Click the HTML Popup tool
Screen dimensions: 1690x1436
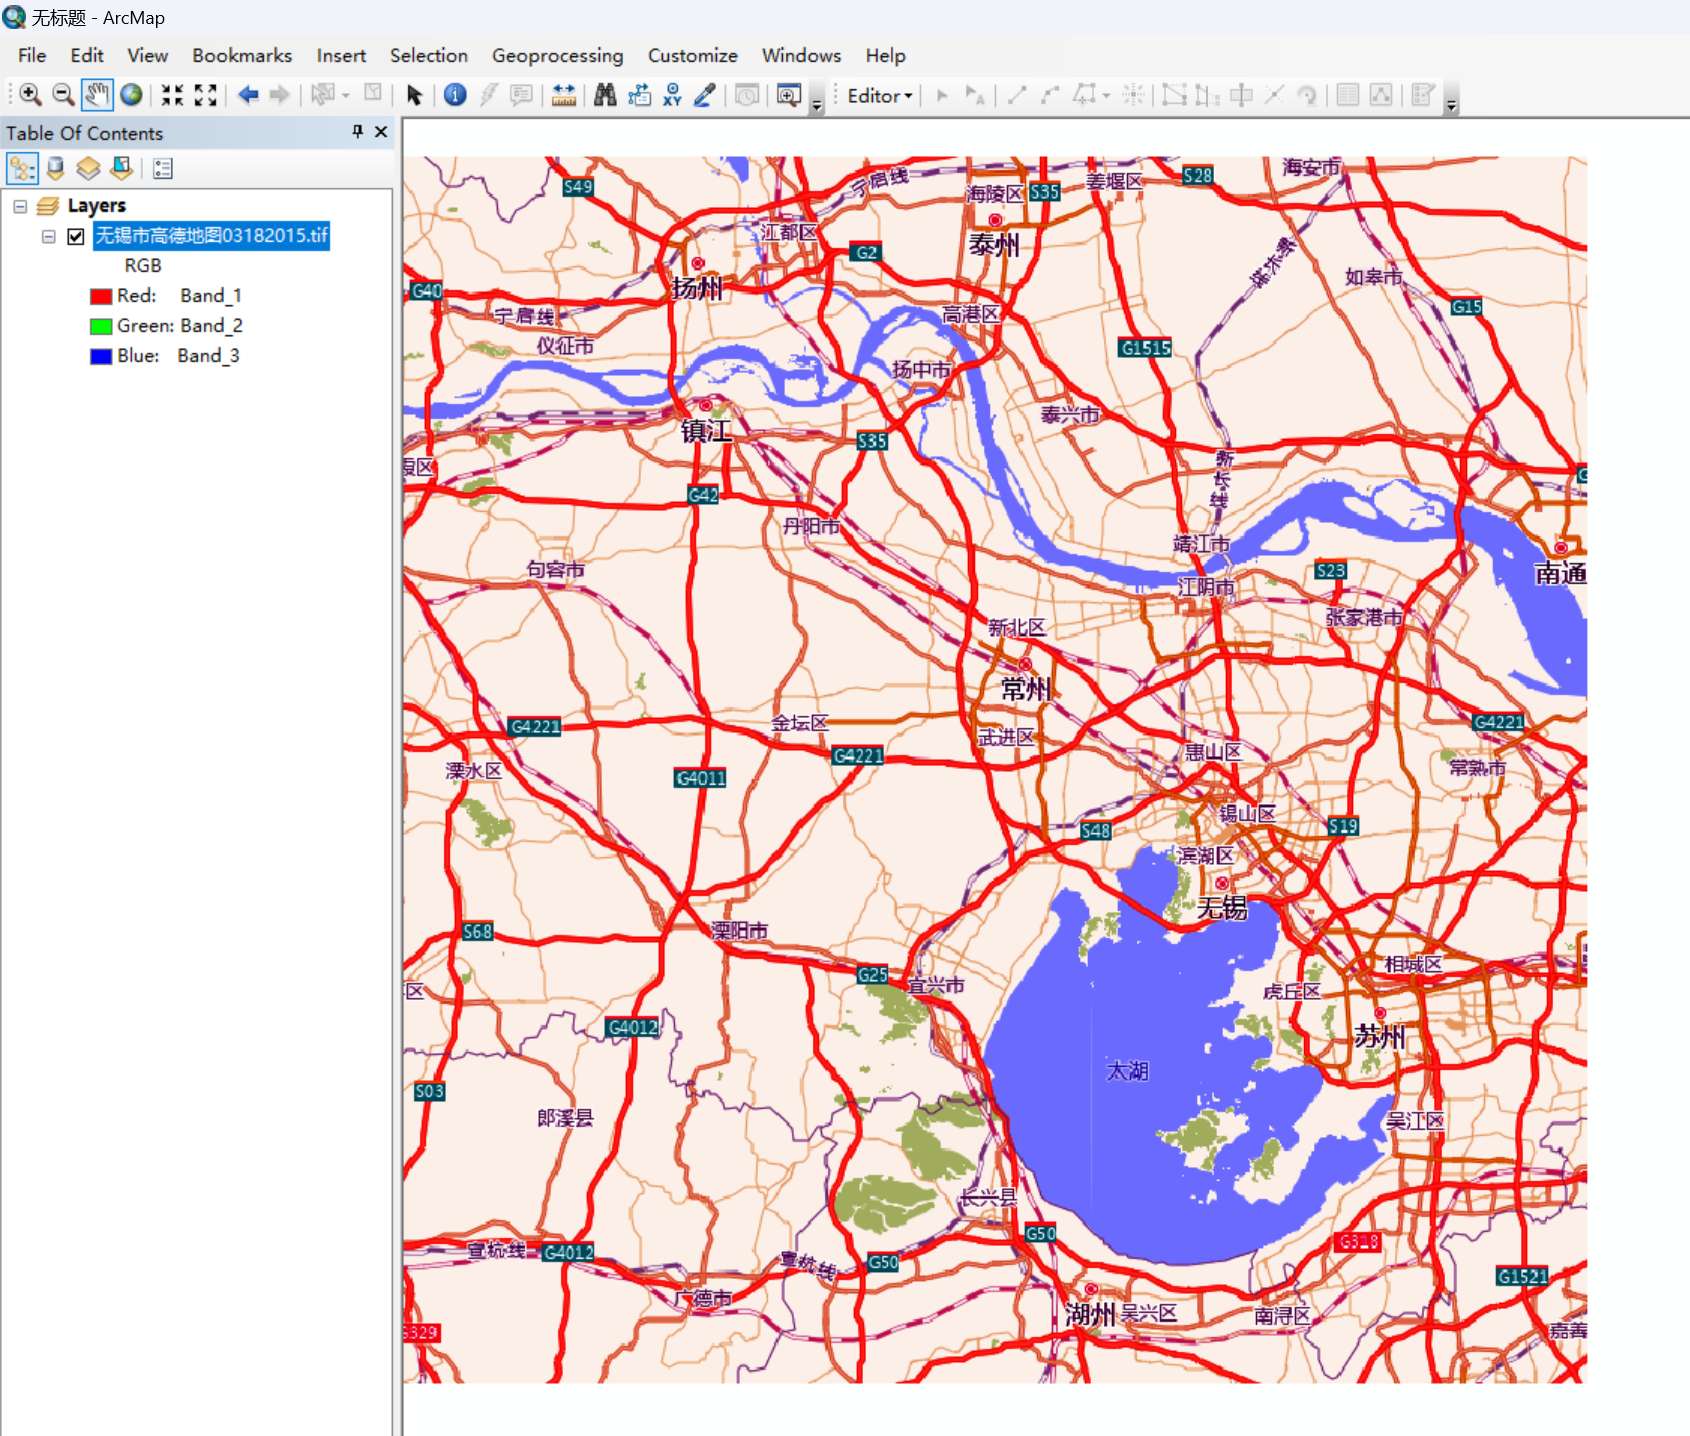click(x=521, y=95)
